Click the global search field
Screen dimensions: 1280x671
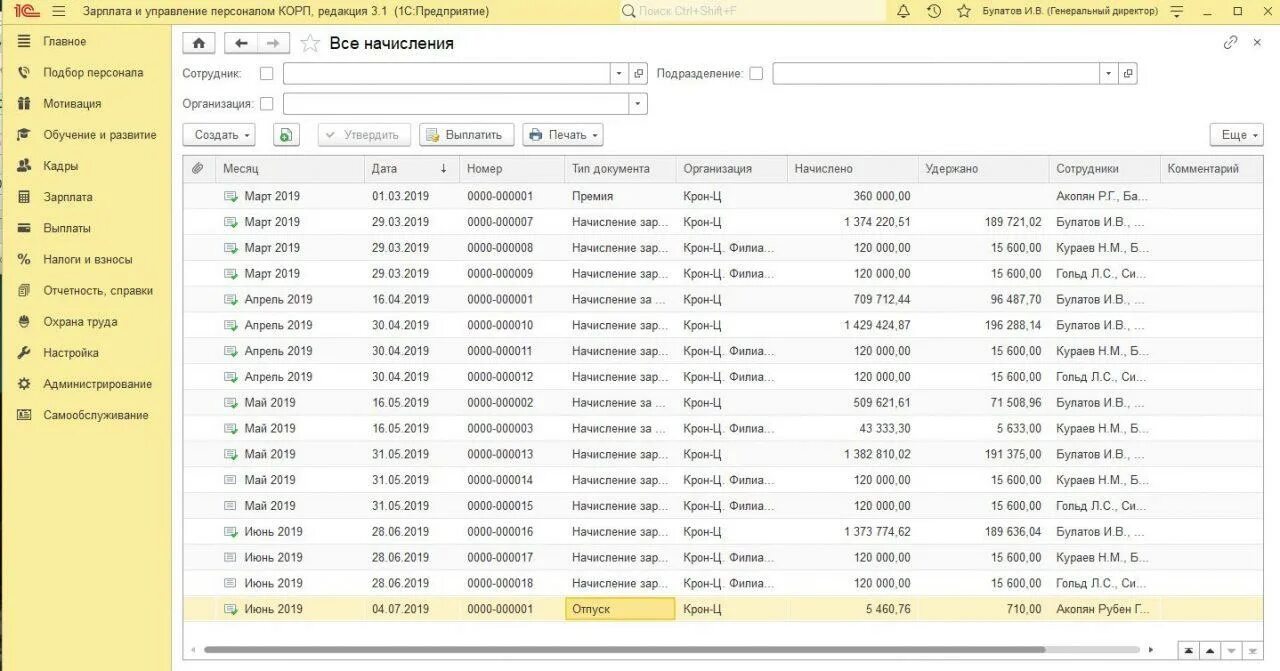point(752,11)
